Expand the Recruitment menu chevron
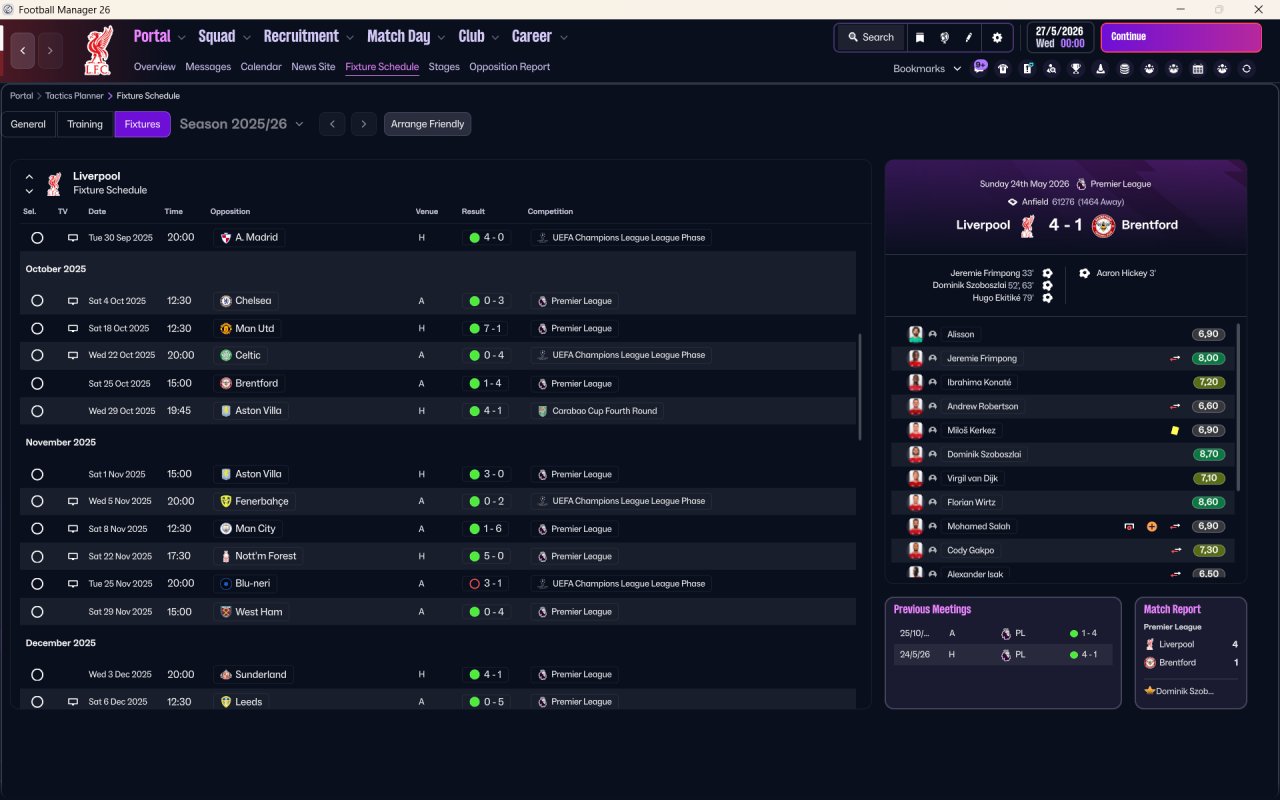 [351, 37]
